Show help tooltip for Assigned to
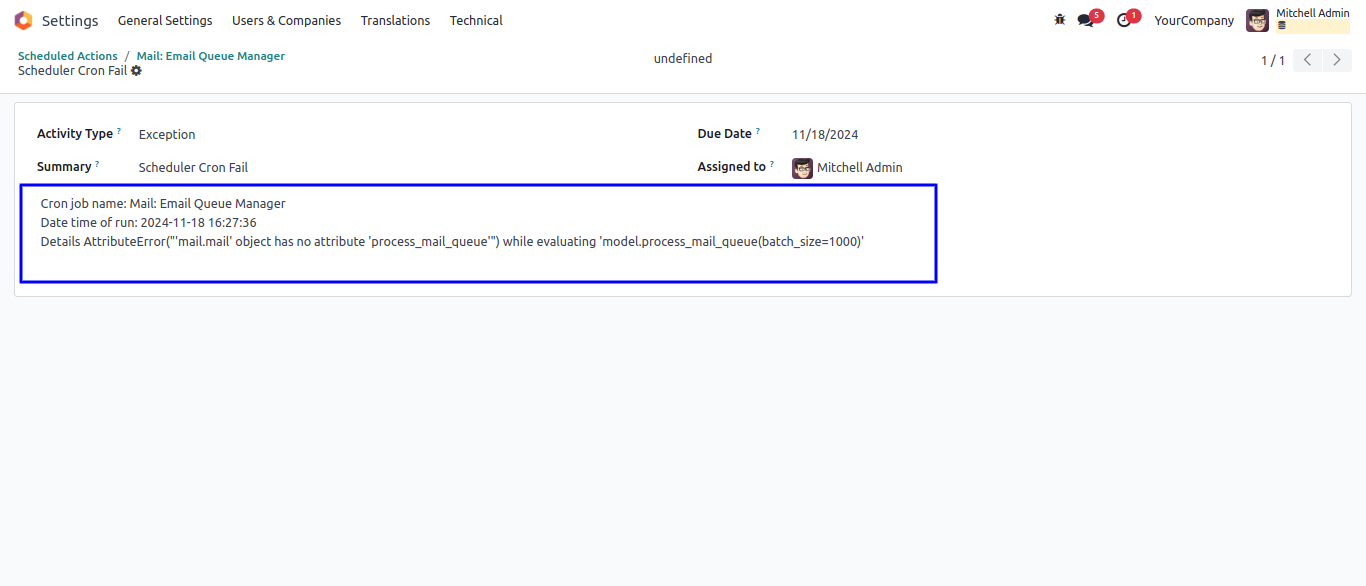This screenshot has width=1366, height=586. pos(772,164)
